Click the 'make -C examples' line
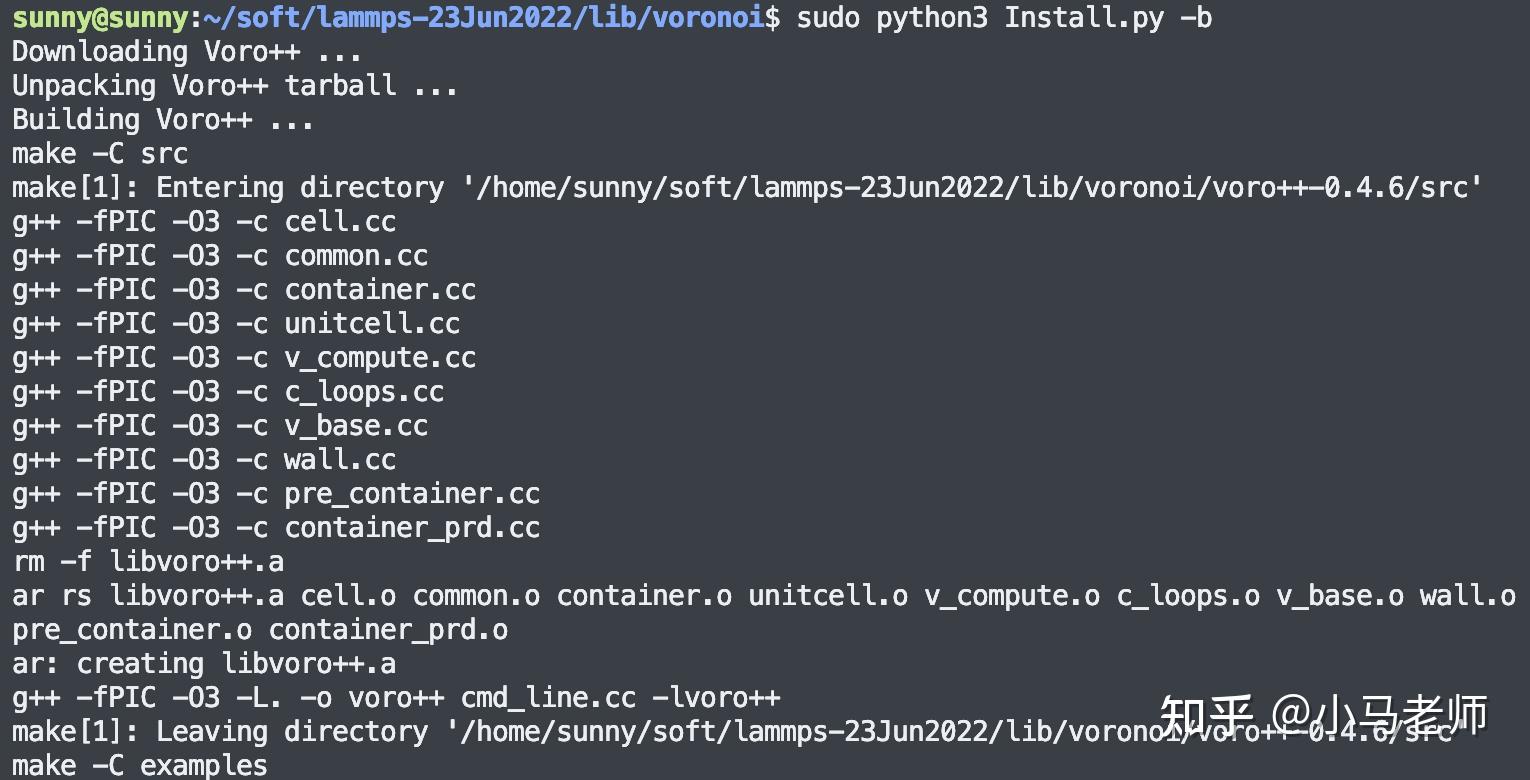This screenshot has width=1530, height=780. tap(140, 765)
